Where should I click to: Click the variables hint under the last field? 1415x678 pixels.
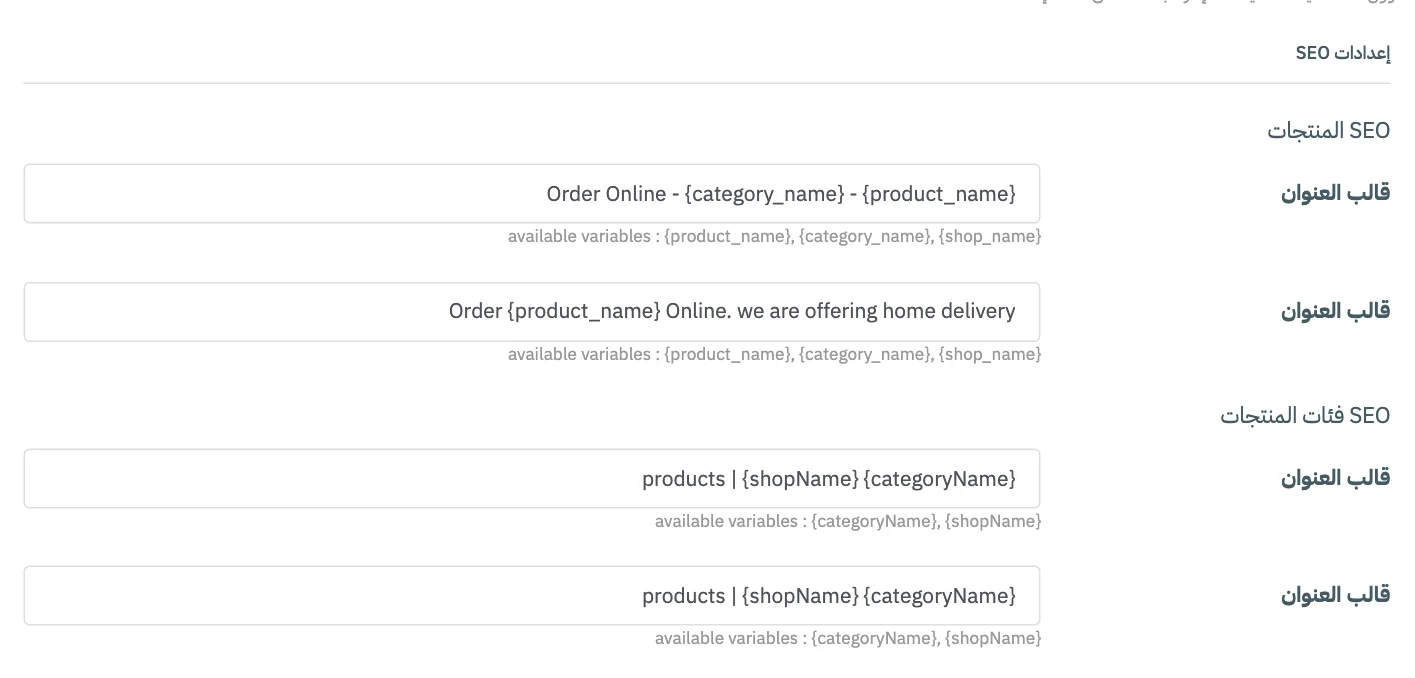pyautogui.click(x=848, y=638)
